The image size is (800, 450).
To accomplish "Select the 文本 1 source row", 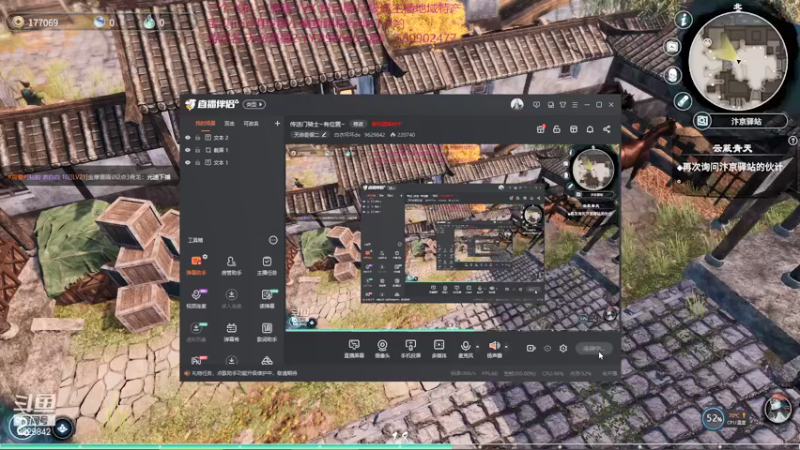I will coord(233,162).
